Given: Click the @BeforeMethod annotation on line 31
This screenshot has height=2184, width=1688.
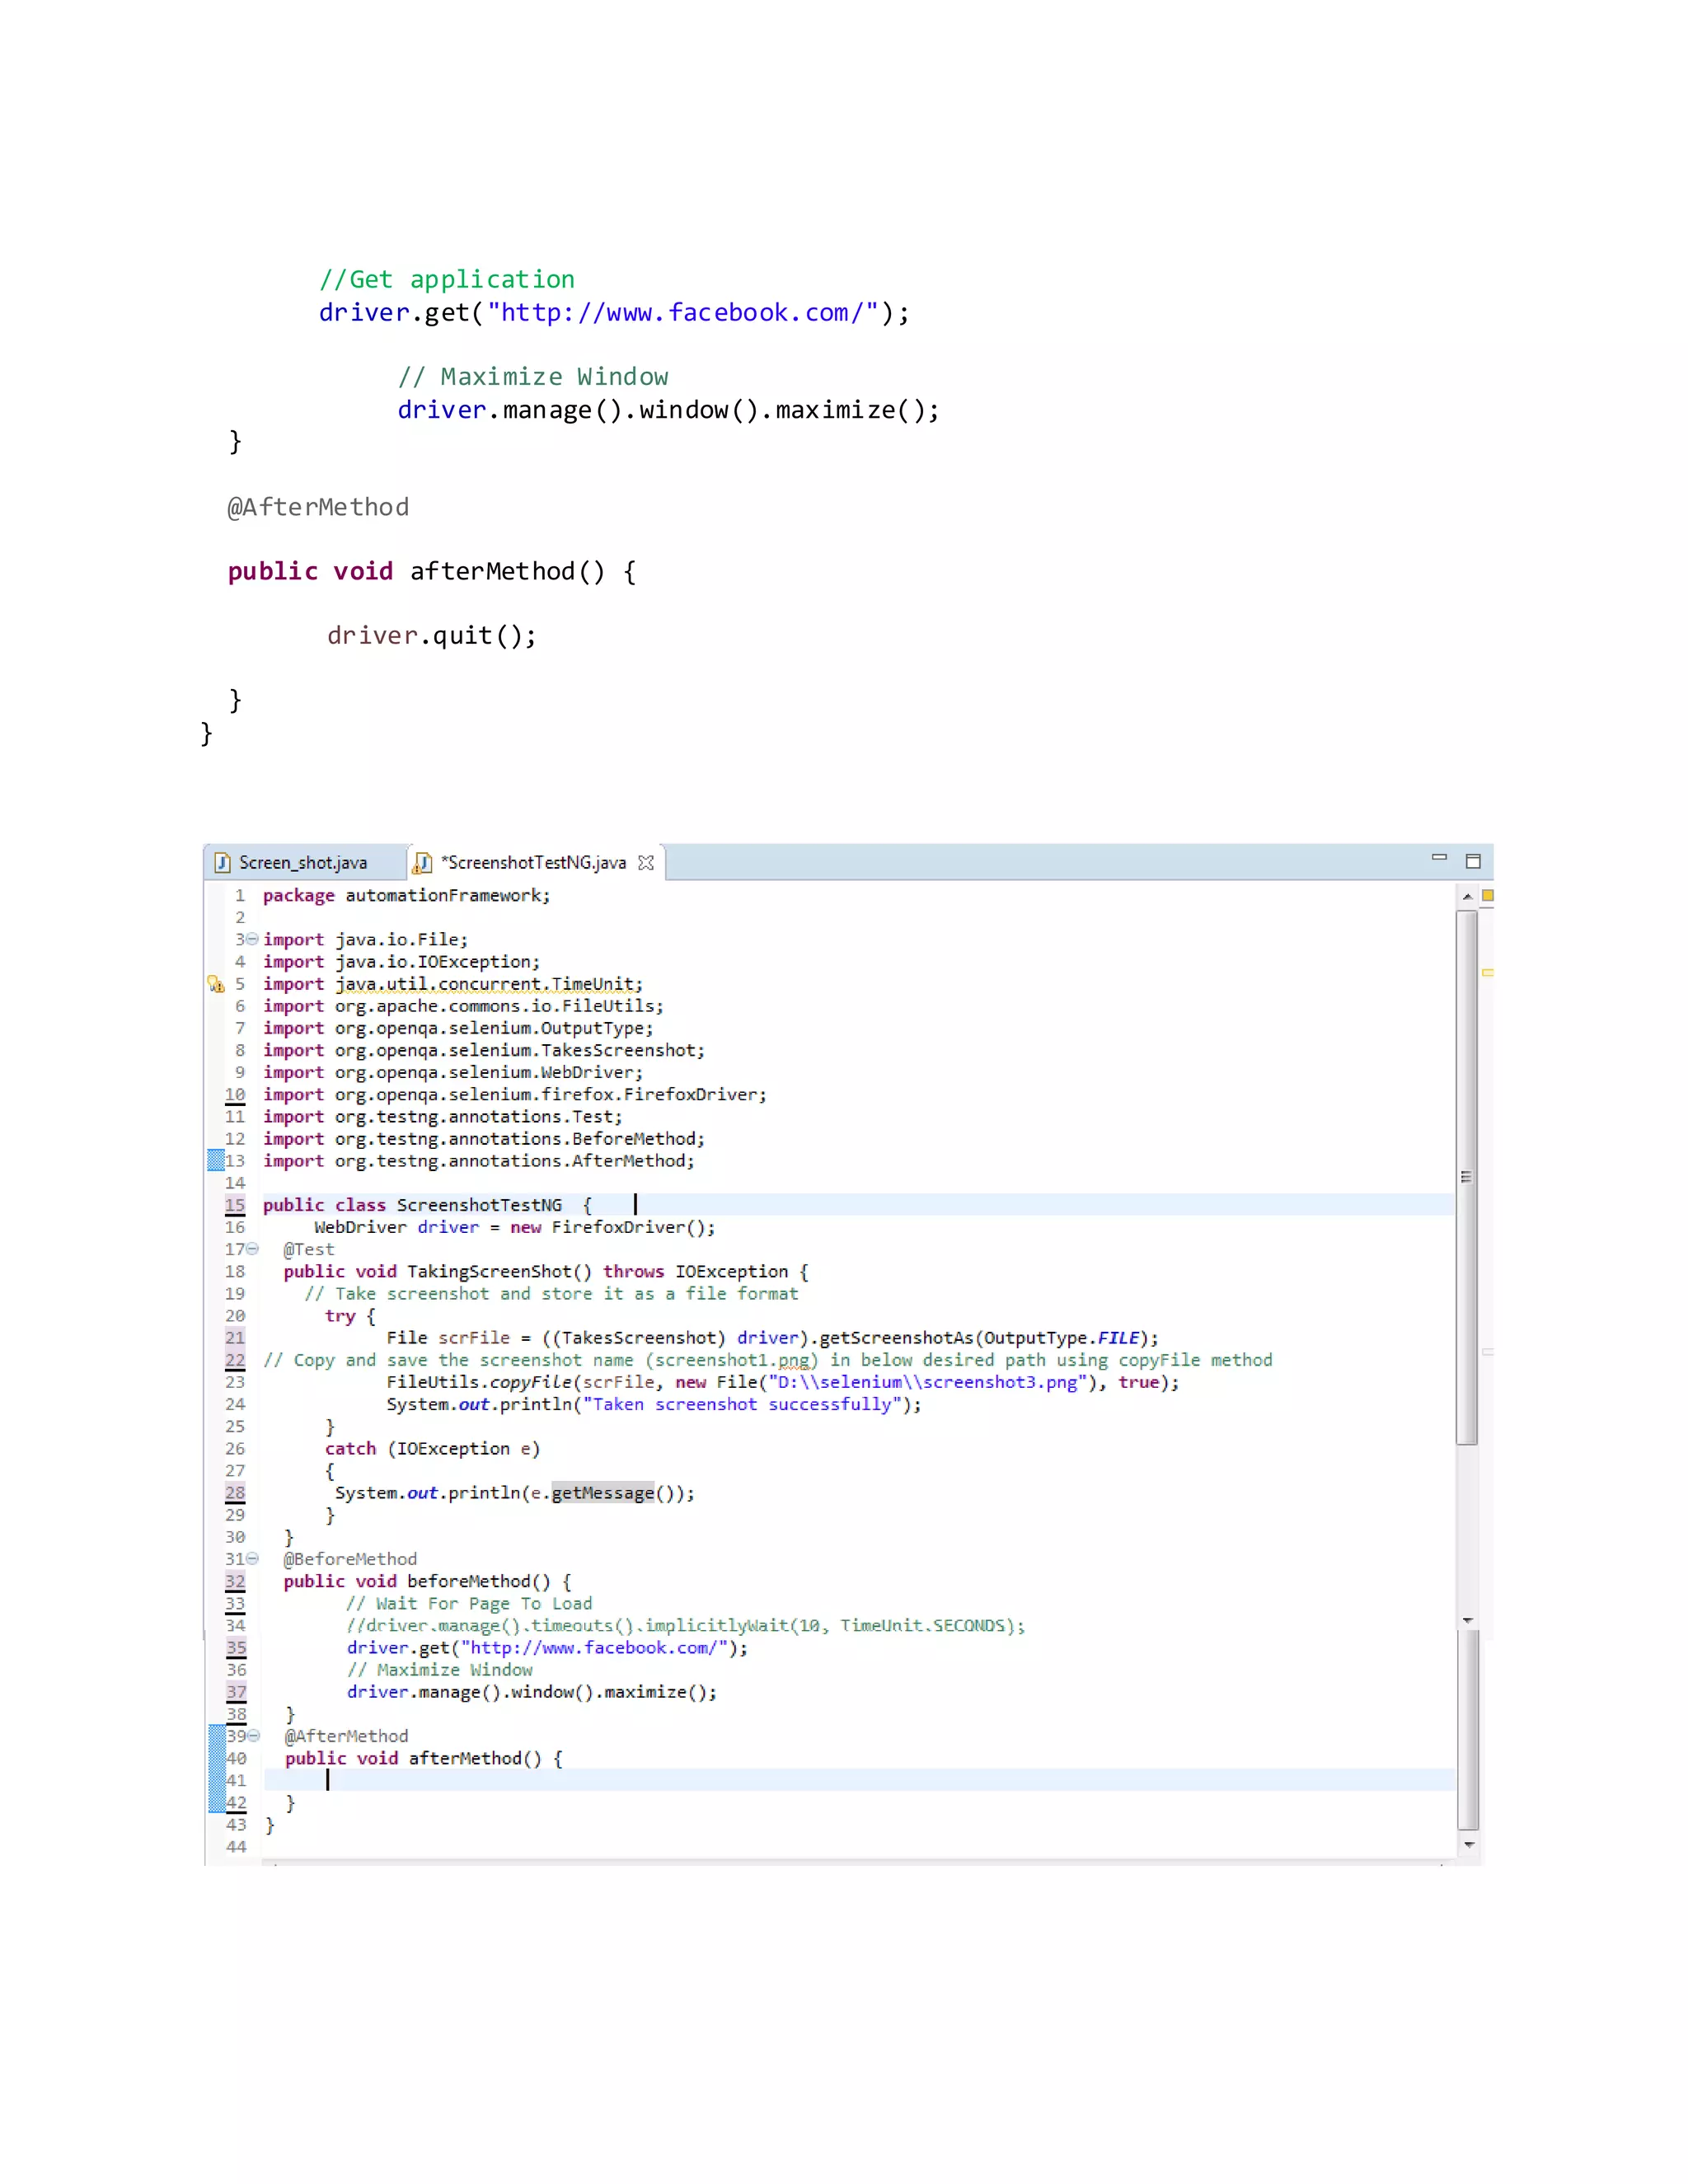Looking at the screenshot, I should click(x=350, y=1559).
